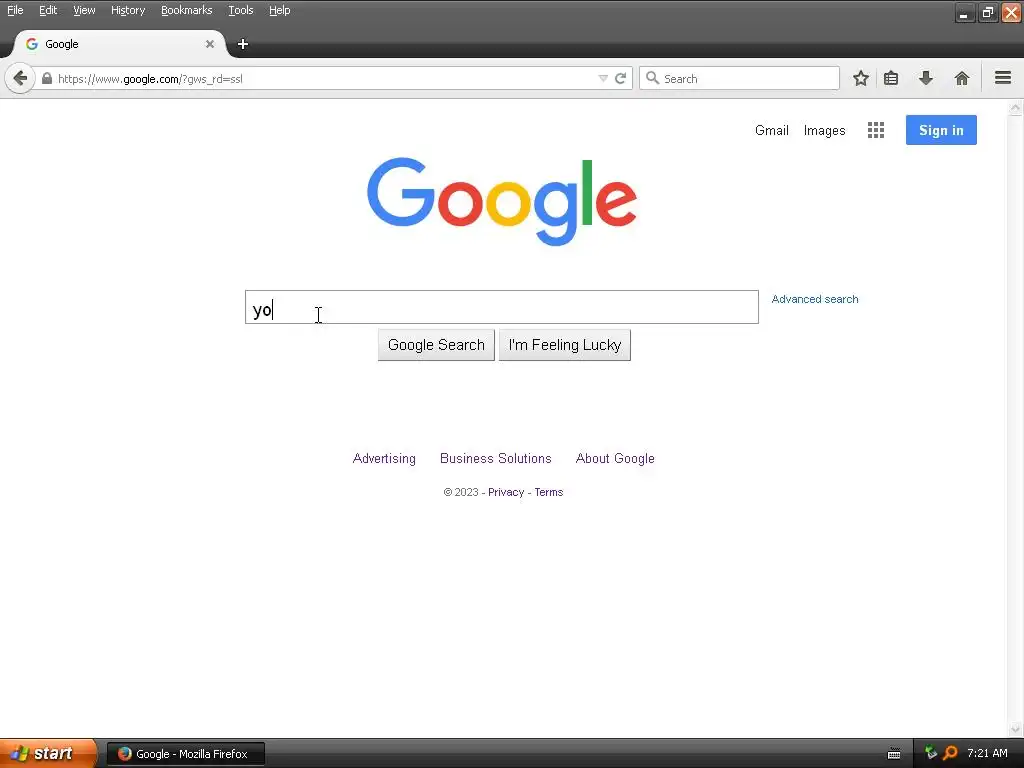Open the Advertising link
1024x768 pixels.
(384, 458)
